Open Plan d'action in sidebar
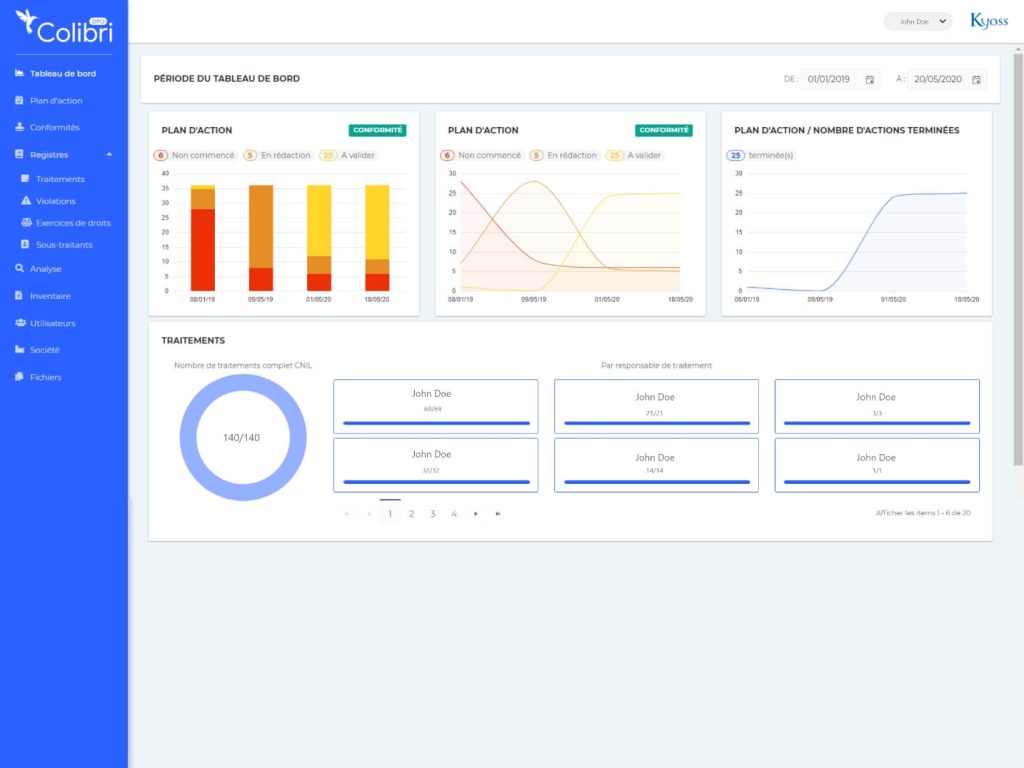1024x768 pixels. coord(56,101)
